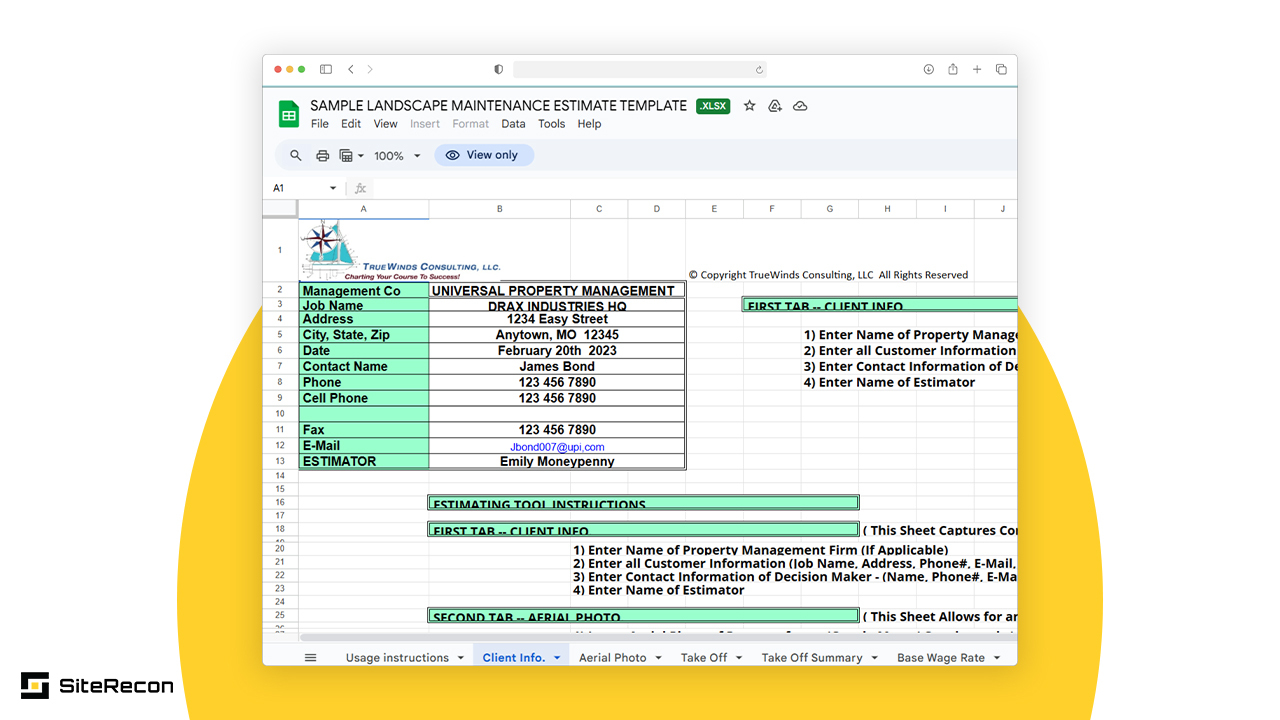The width and height of the screenshot is (1280, 720).
Task: Open the Name Box cell reference dropdown
Action: 333,188
